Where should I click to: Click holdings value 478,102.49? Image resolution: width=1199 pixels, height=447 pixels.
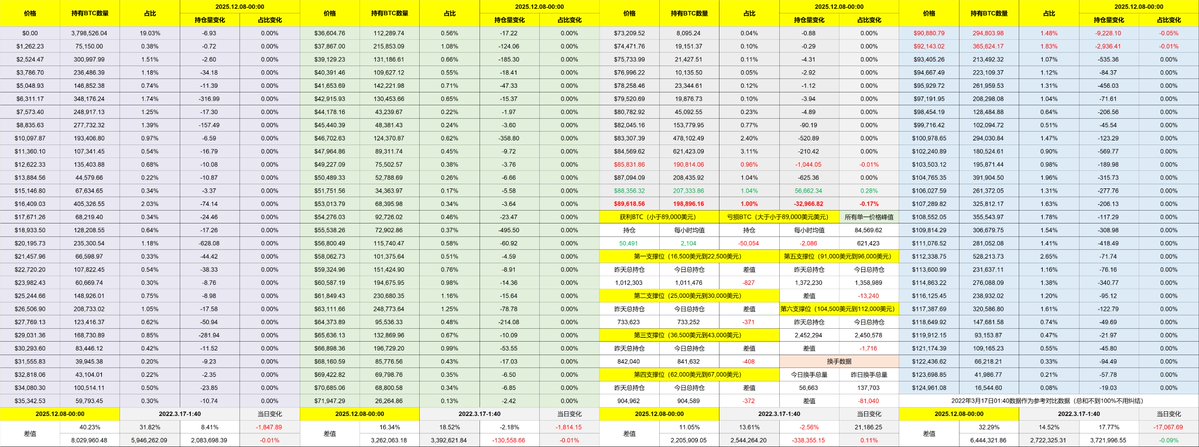pos(690,138)
